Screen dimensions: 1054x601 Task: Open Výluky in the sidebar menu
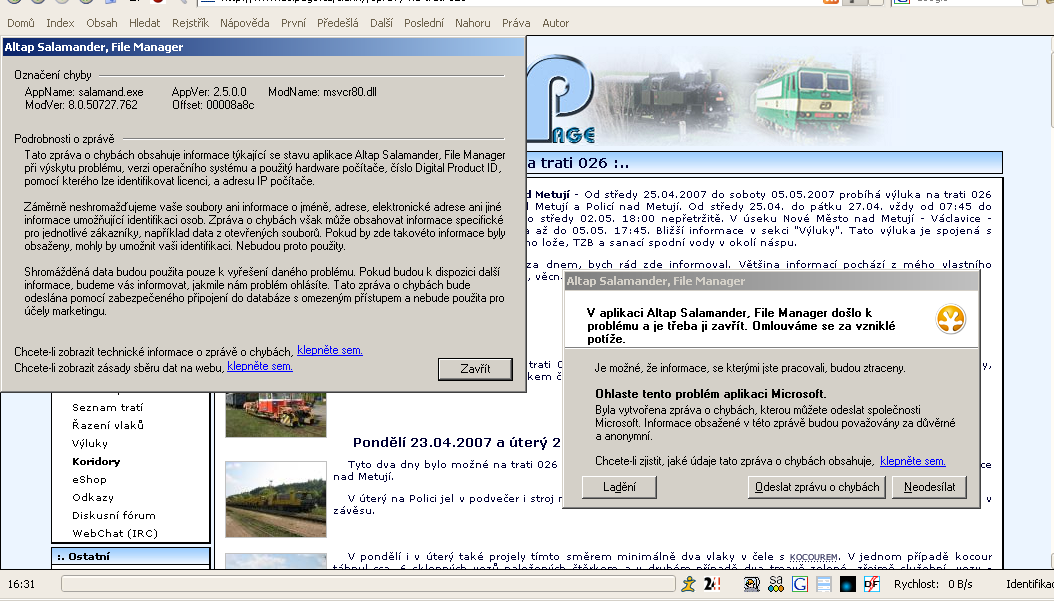(x=90, y=444)
